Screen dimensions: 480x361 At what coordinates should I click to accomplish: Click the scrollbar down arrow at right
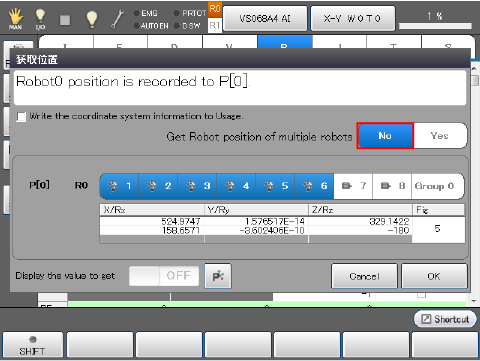474,301
